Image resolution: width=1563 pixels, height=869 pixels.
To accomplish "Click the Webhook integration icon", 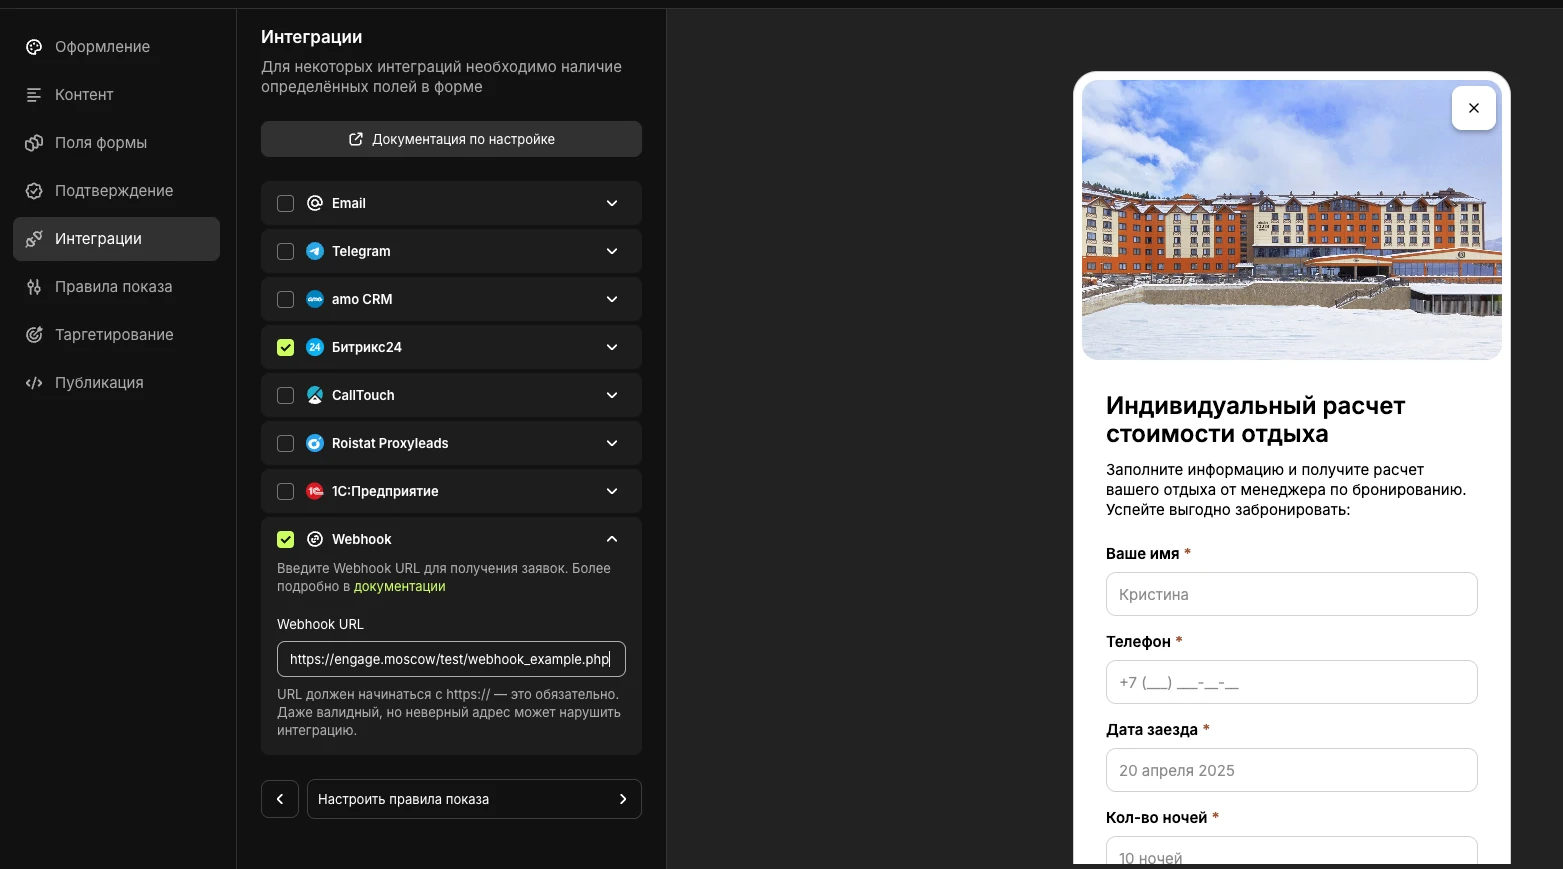I will pyautogui.click(x=315, y=539).
